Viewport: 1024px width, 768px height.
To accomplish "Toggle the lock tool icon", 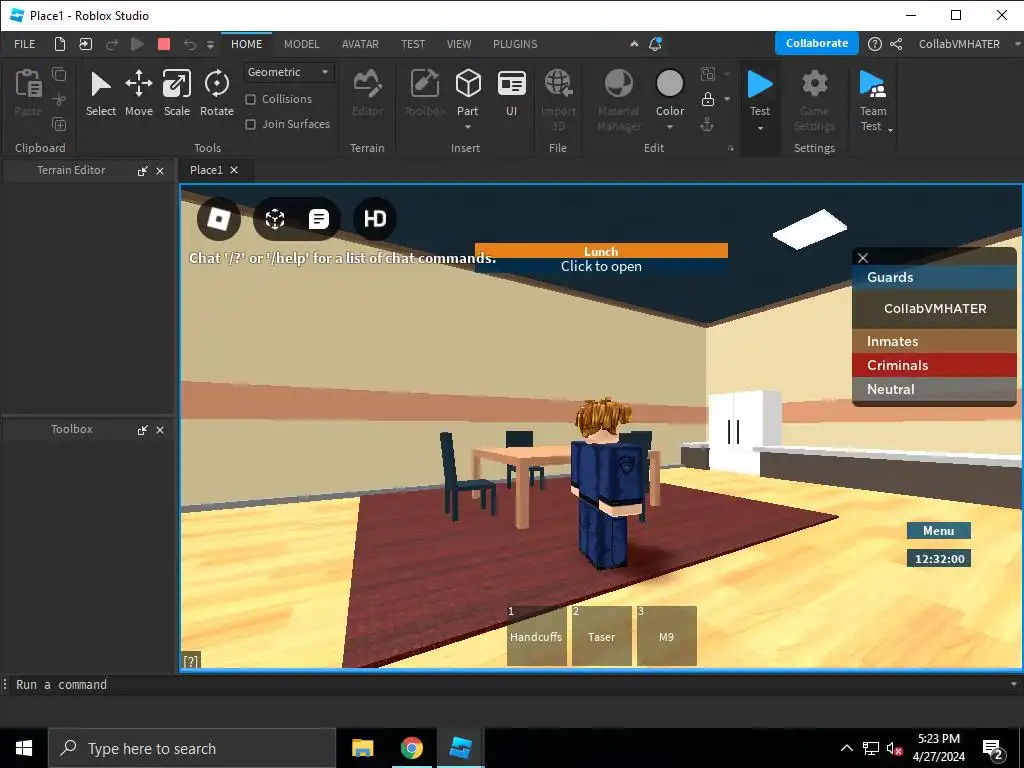I will click(708, 99).
